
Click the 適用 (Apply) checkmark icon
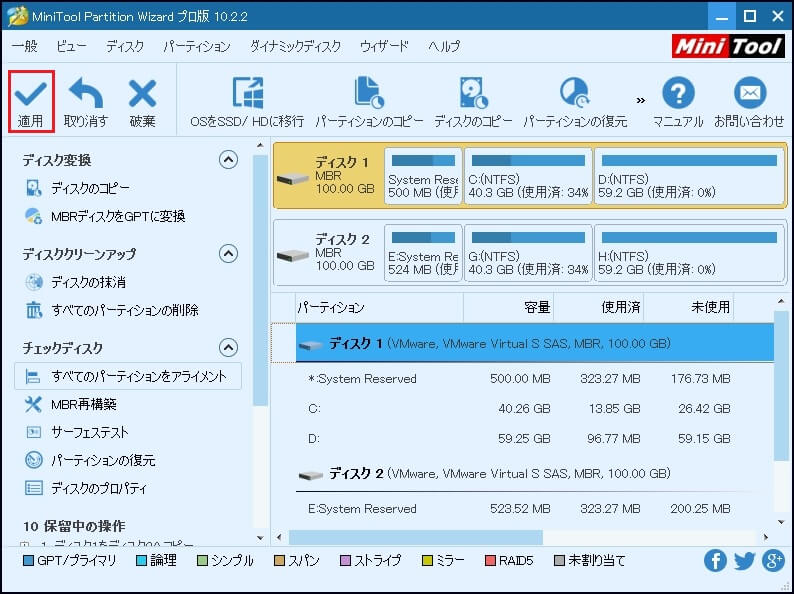(x=31, y=93)
